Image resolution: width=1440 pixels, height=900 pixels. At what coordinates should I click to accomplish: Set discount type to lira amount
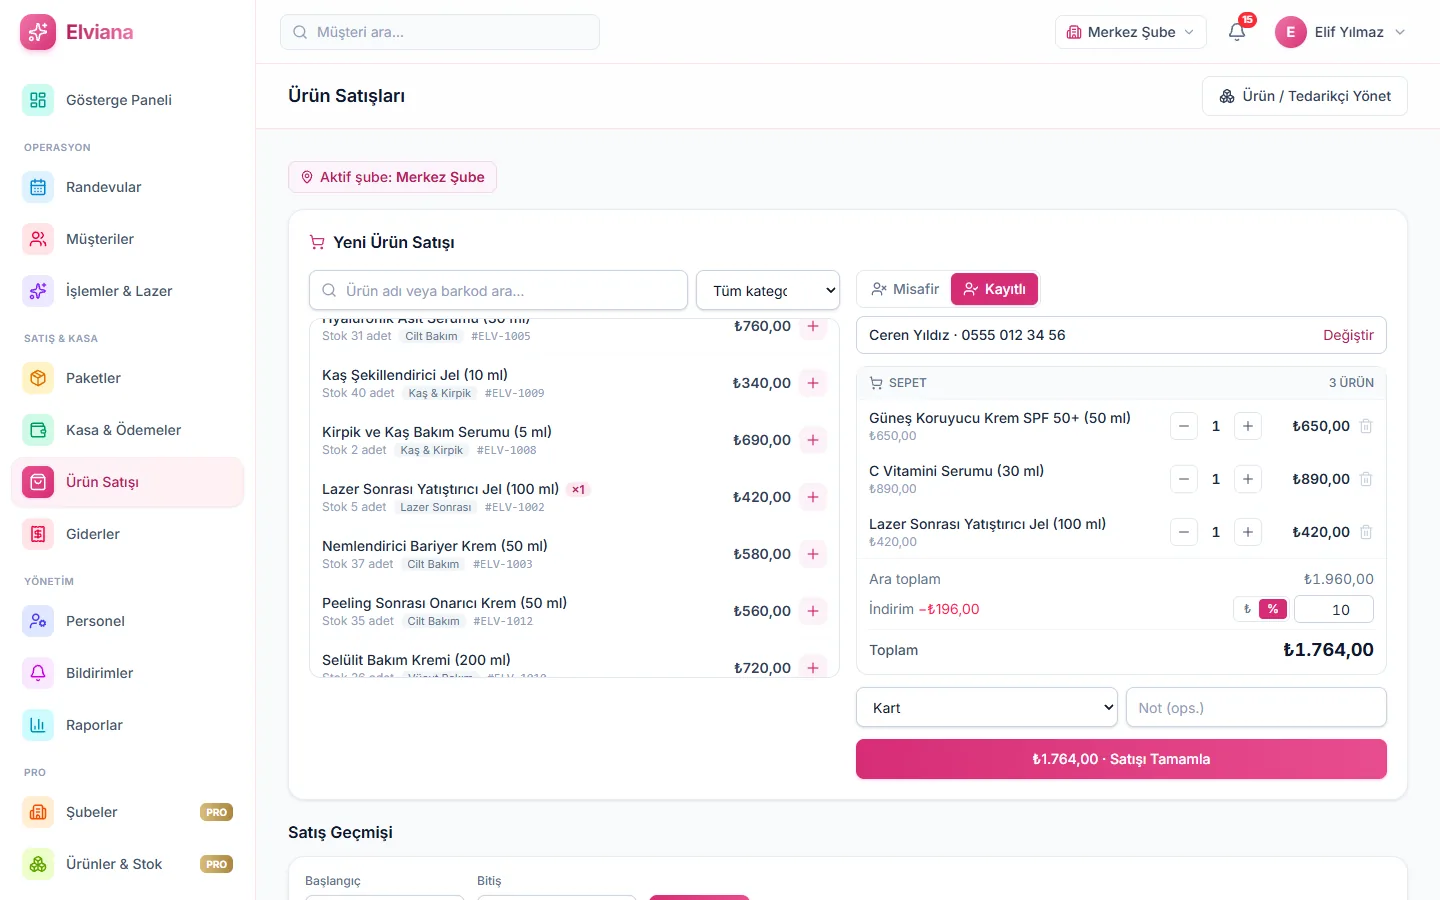pyautogui.click(x=1247, y=609)
